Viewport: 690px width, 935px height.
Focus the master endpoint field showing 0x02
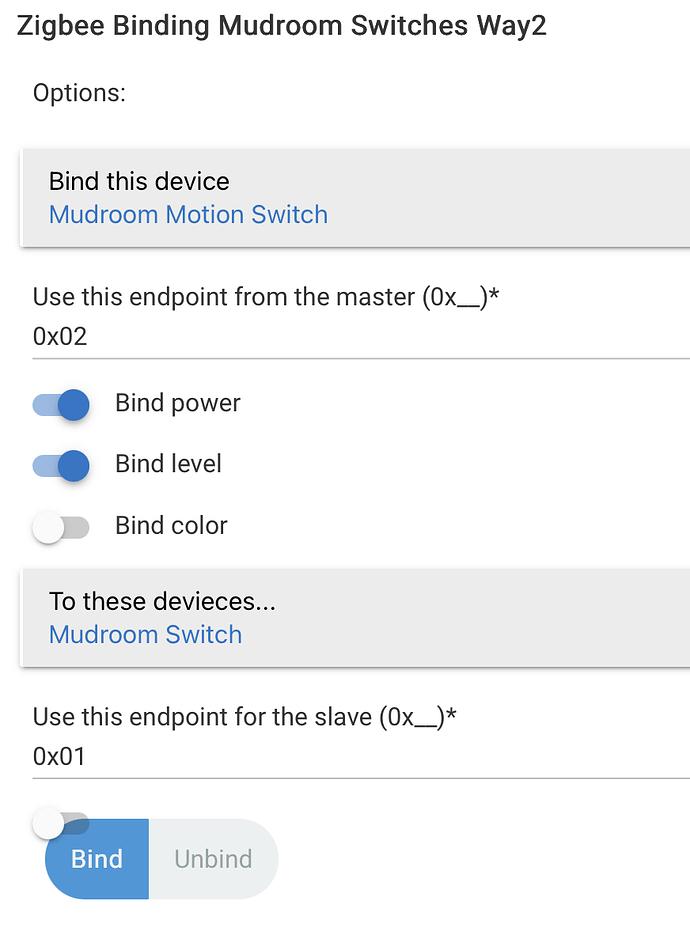(x=360, y=337)
